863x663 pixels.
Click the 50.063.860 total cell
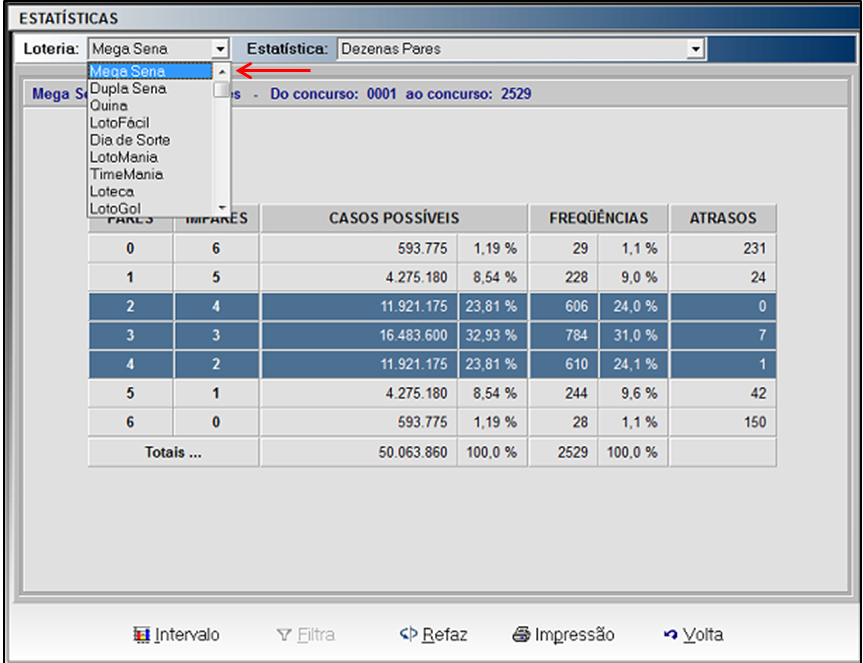[359, 452]
